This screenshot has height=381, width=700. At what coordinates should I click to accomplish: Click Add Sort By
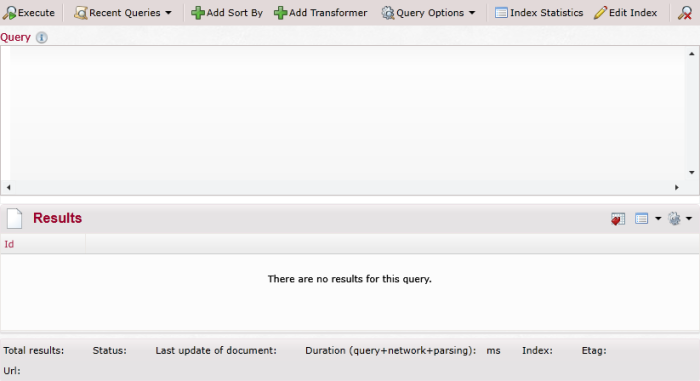(227, 13)
